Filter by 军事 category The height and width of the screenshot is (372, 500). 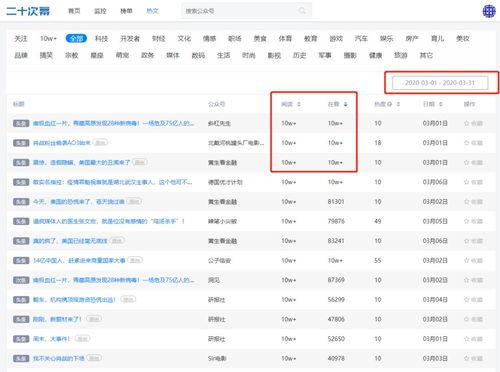(x=325, y=55)
